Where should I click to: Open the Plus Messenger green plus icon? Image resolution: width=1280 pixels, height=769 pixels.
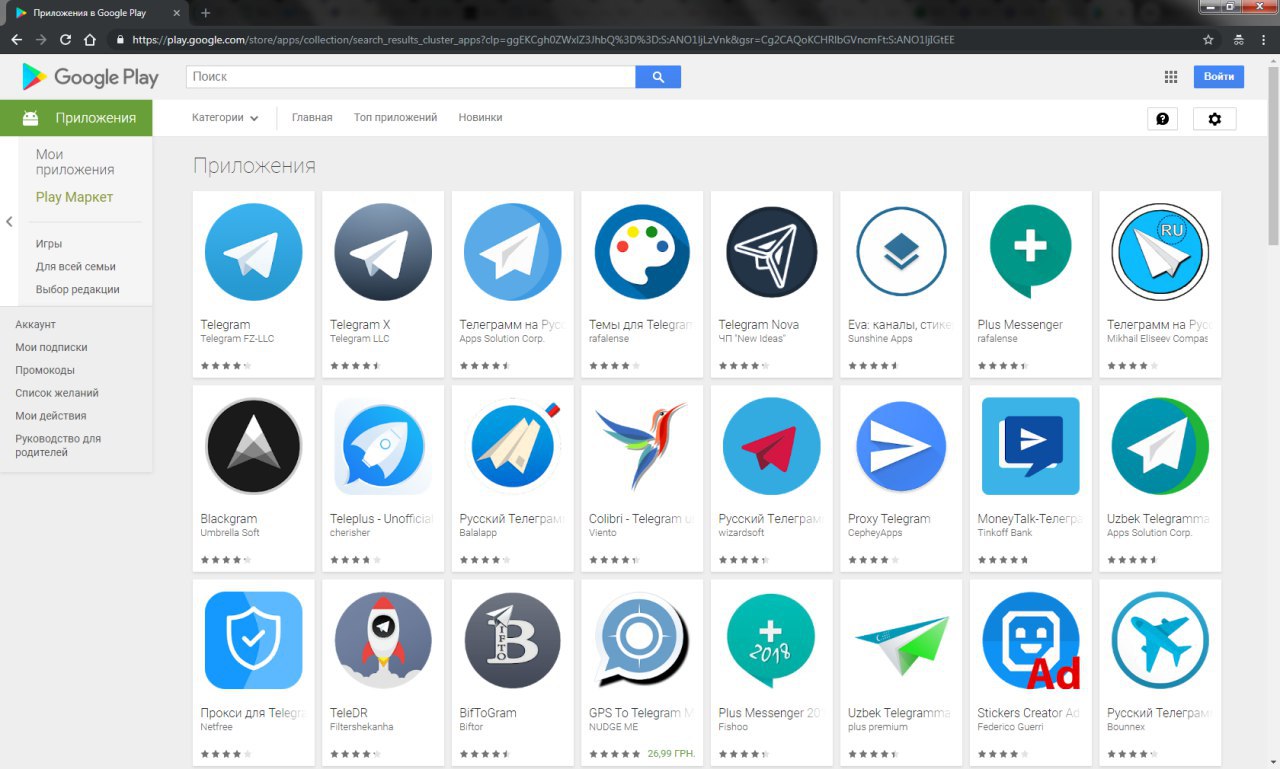coord(1030,252)
